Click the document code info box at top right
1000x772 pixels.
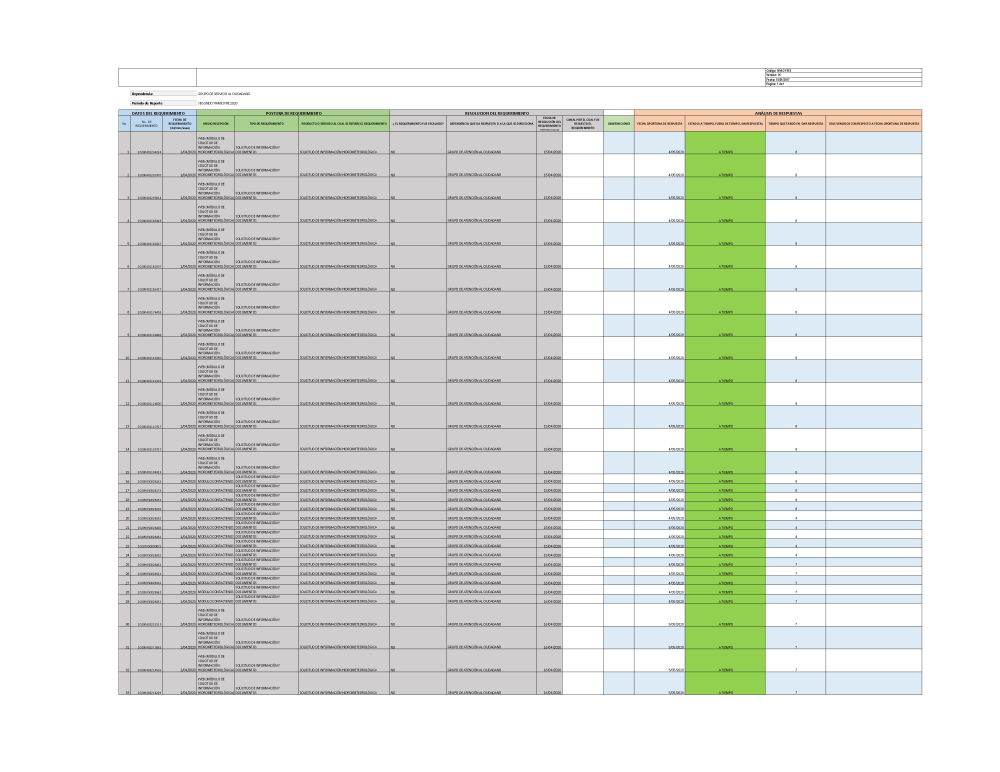pos(841,77)
